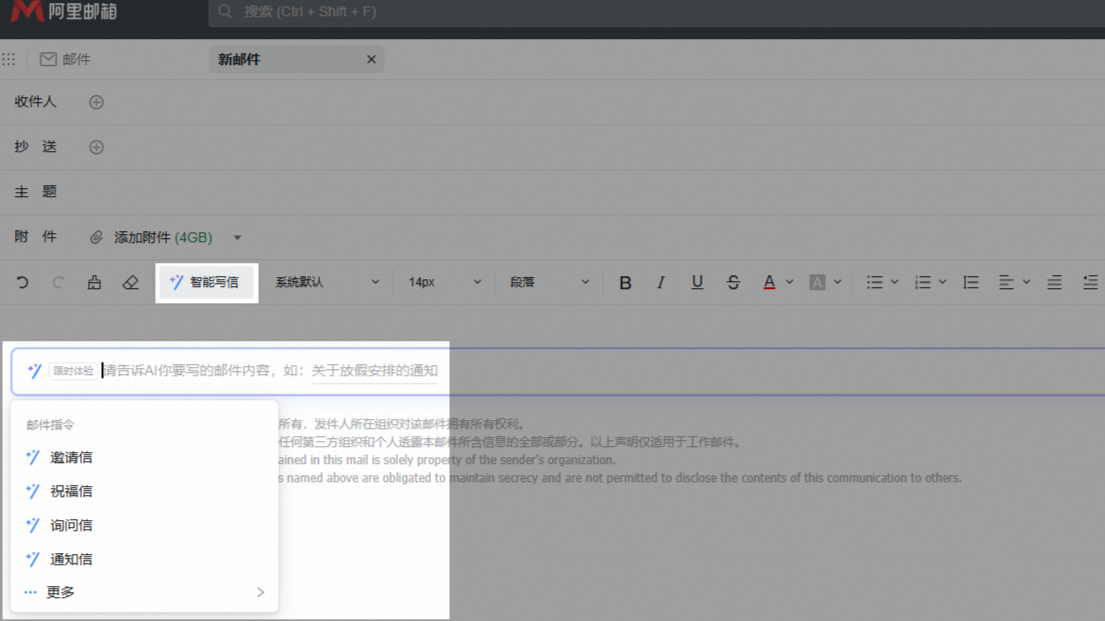Click the format painter icon

[x=94, y=282]
